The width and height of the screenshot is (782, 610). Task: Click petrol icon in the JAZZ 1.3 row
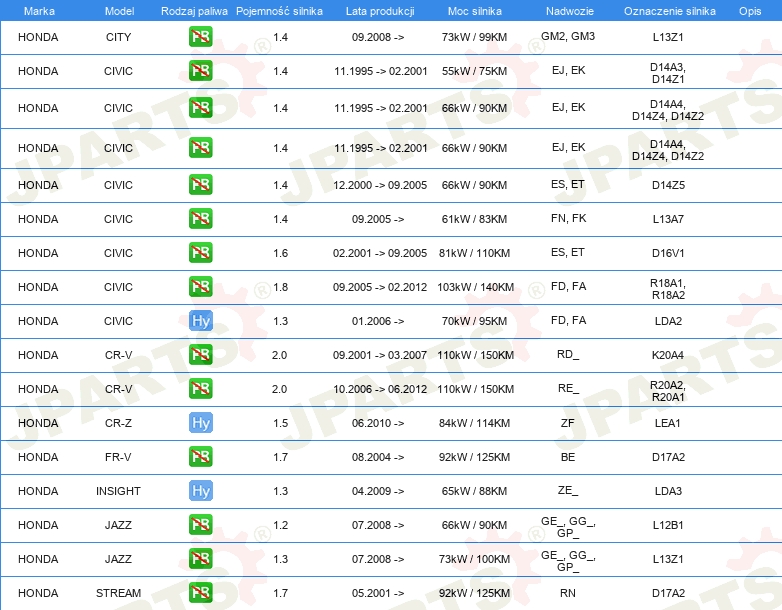click(x=200, y=559)
